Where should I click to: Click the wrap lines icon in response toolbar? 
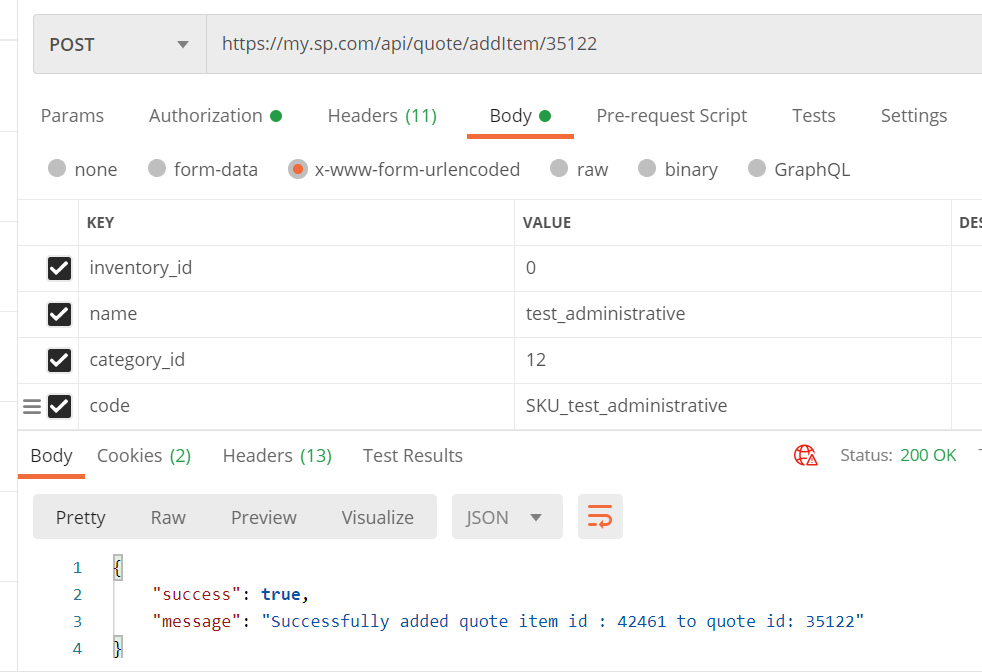[x=600, y=517]
